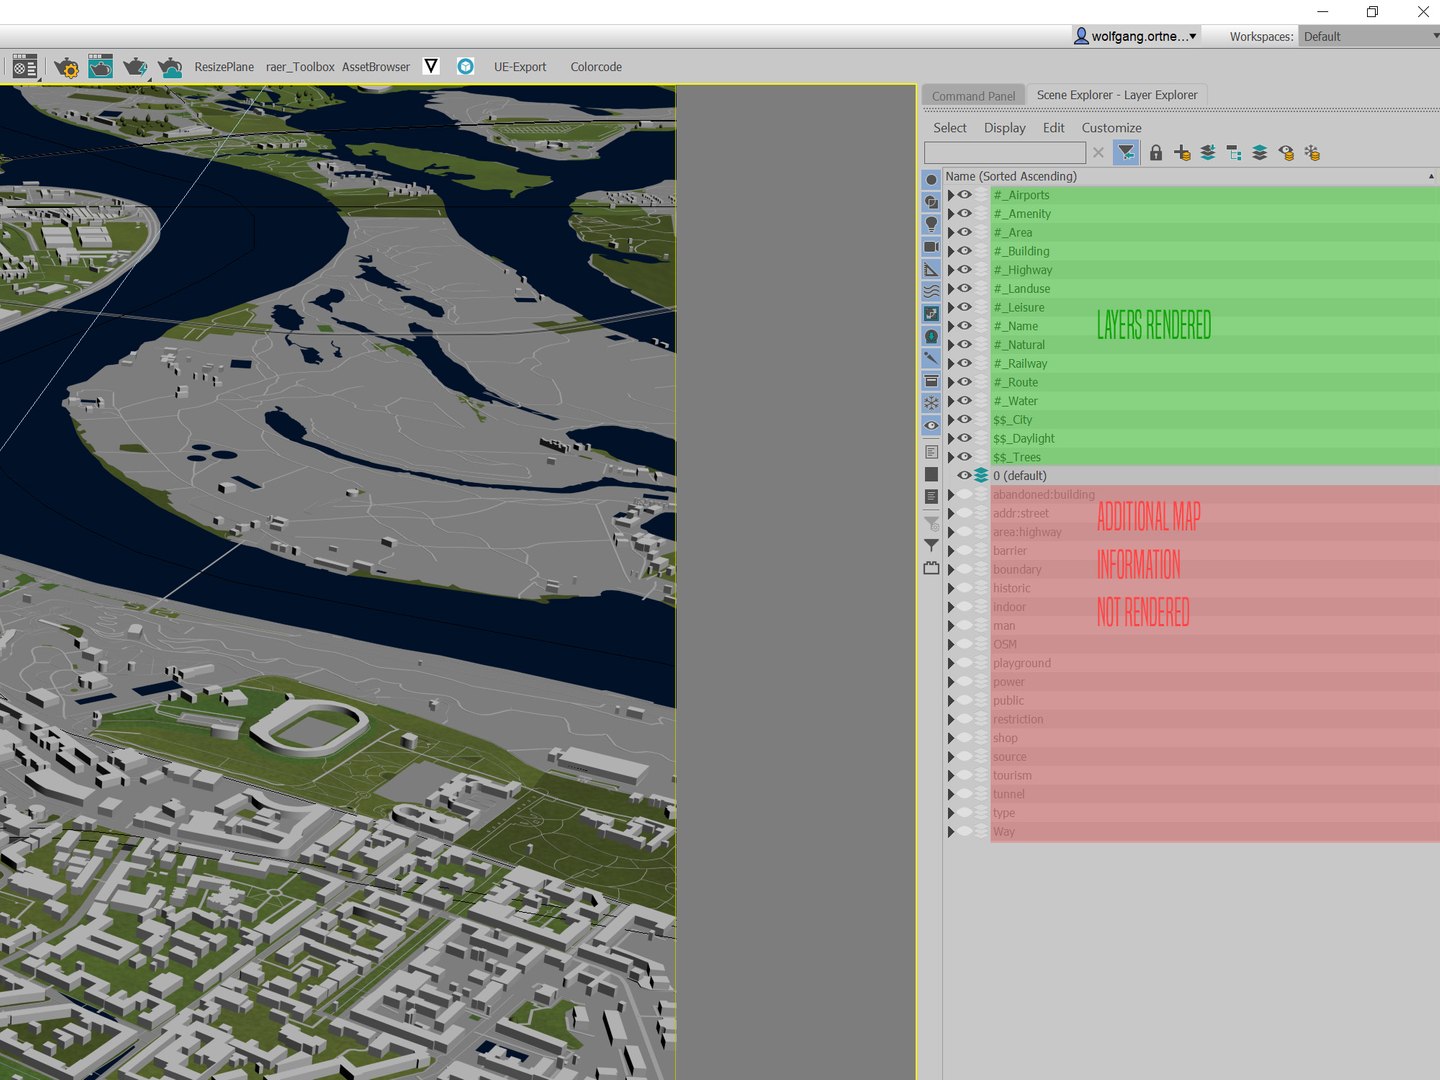Viewport: 1440px width, 1080px height.
Task: Toggle Display Containers filter icon
Action: click(931, 381)
